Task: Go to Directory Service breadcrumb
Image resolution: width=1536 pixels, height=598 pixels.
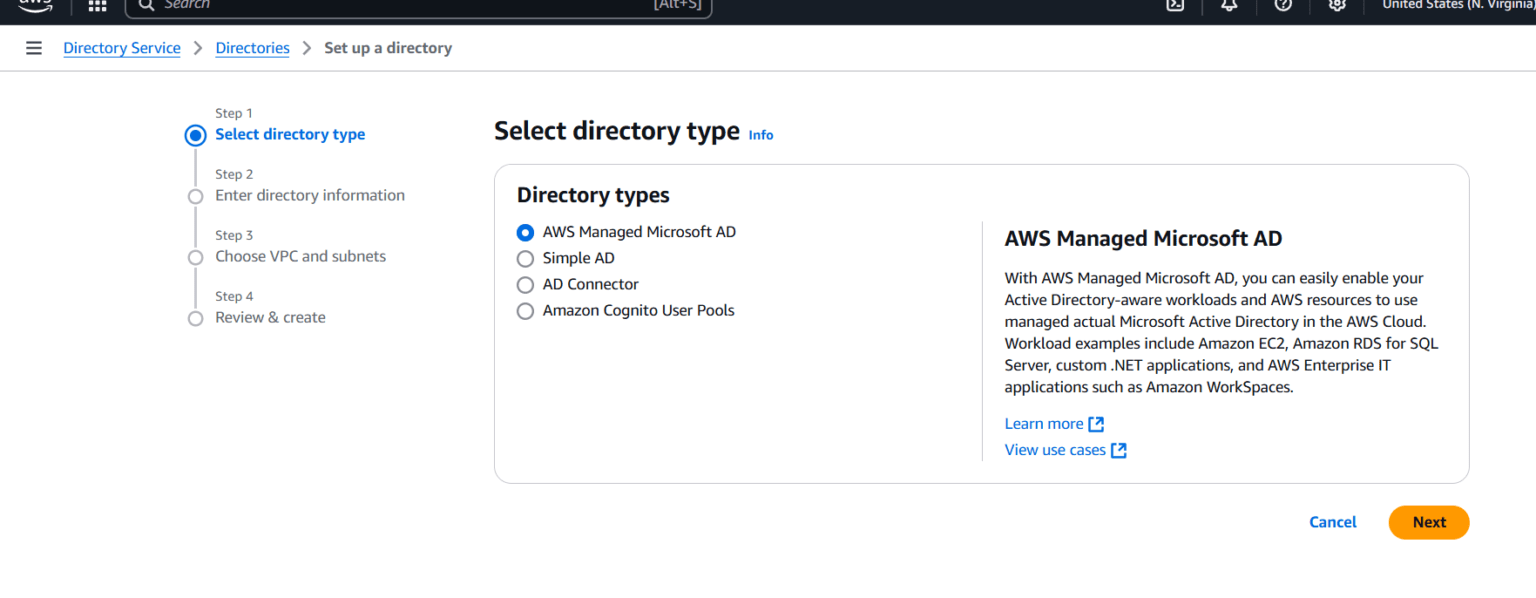Action: [122, 48]
